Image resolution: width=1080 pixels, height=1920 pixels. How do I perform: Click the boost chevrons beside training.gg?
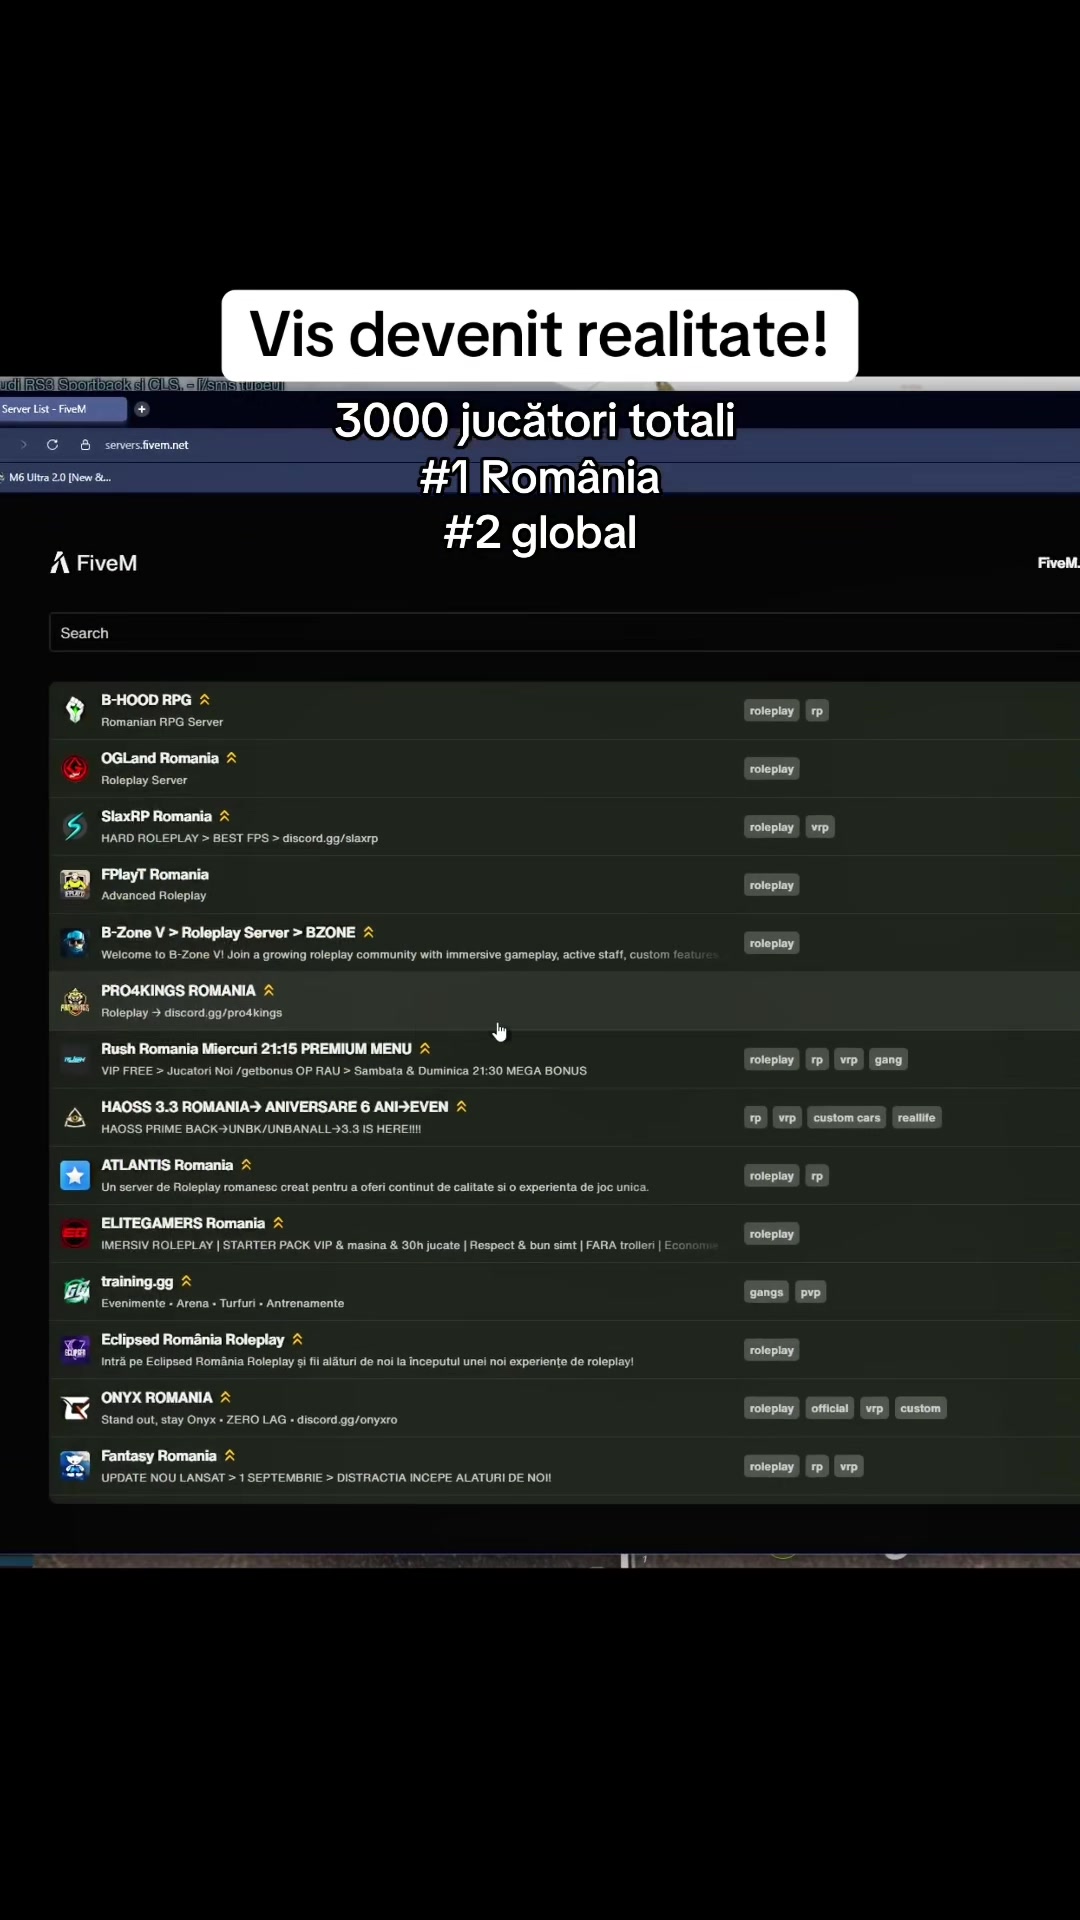(187, 1281)
